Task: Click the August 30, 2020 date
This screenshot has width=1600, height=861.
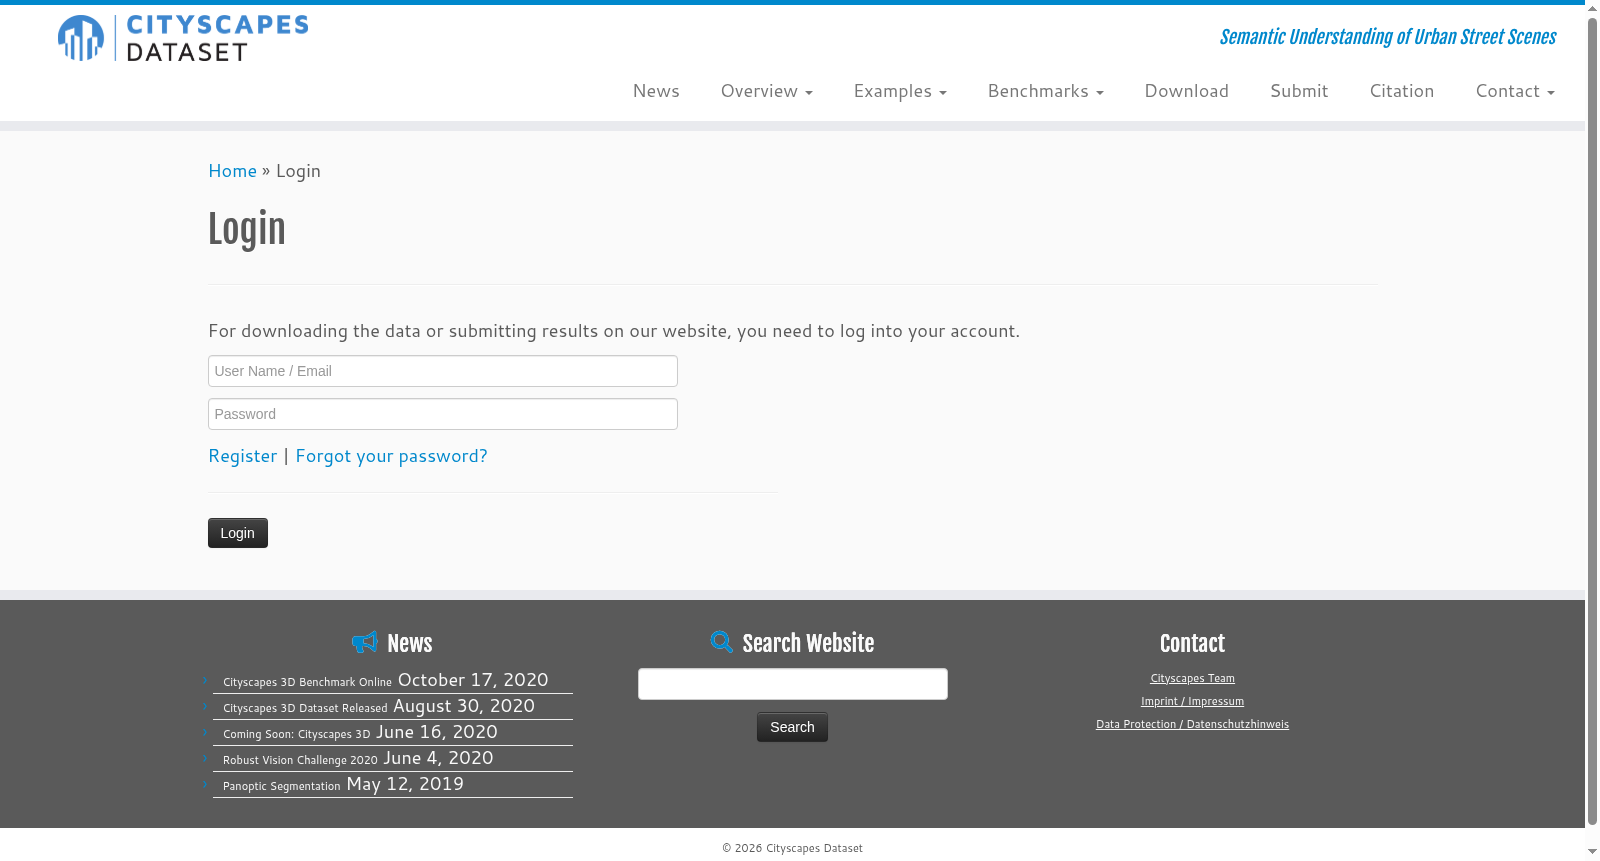Action: (x=464, y=706)
